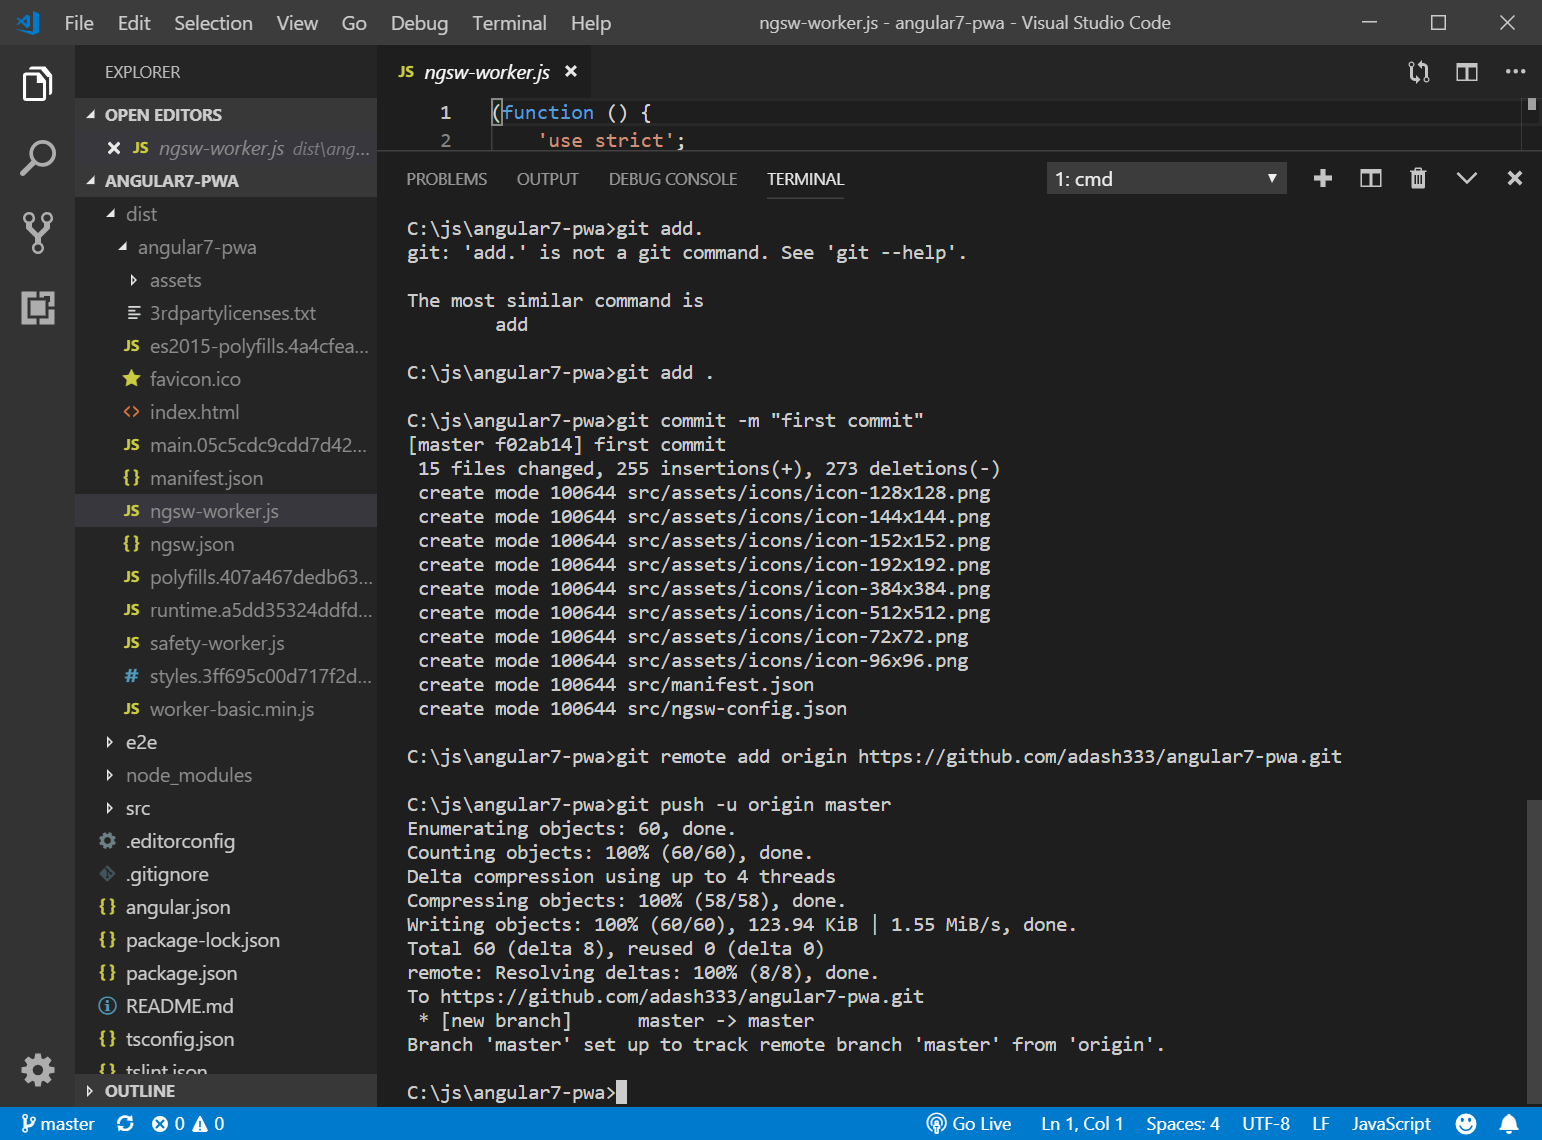This screenshot has height=1140, width=1542.
Task: Open the terminal selector dropdown '1: cmd'
Action: 1165,179
